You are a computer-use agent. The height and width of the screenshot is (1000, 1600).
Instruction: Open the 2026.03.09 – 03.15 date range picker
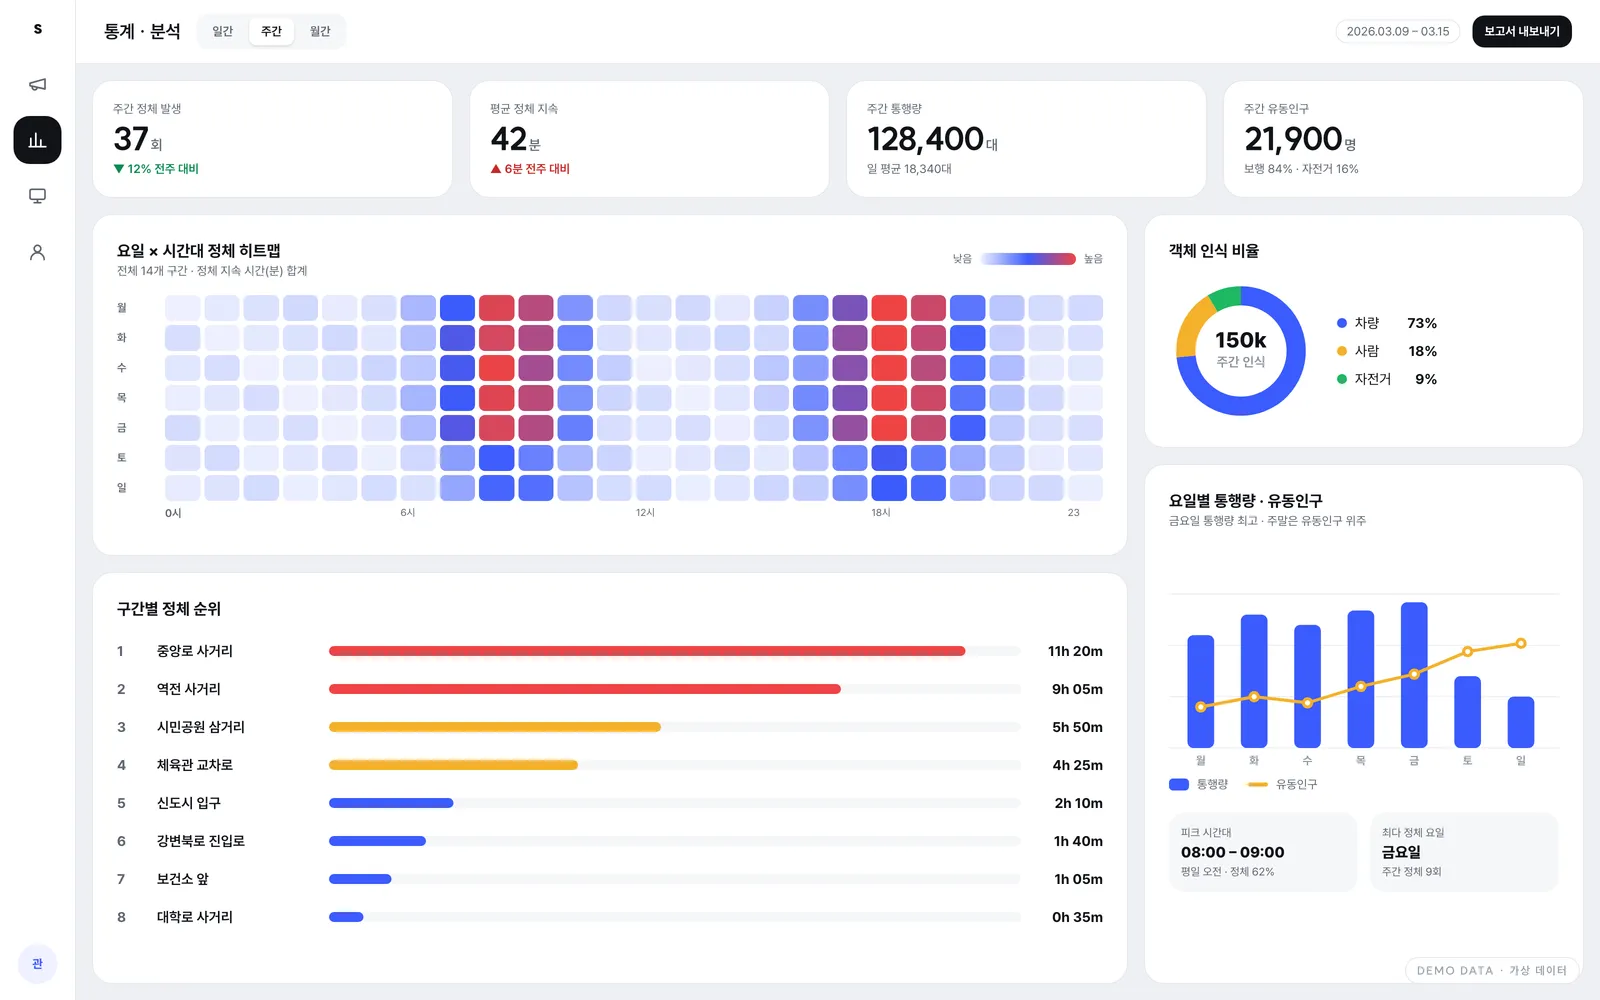[x=1398, y=31]
